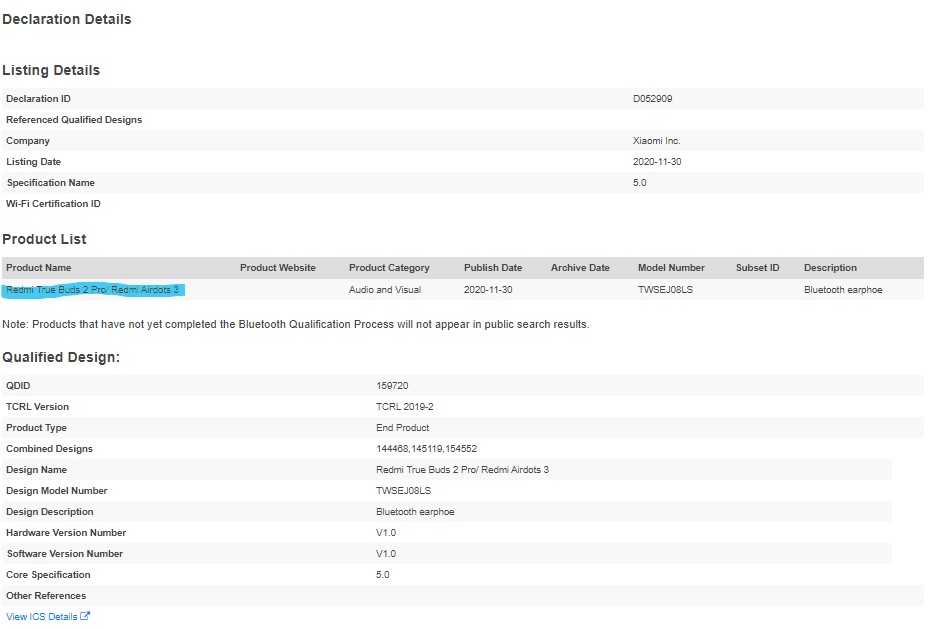
Task: Click the QDID row label
Action: (x=18, y=386)
